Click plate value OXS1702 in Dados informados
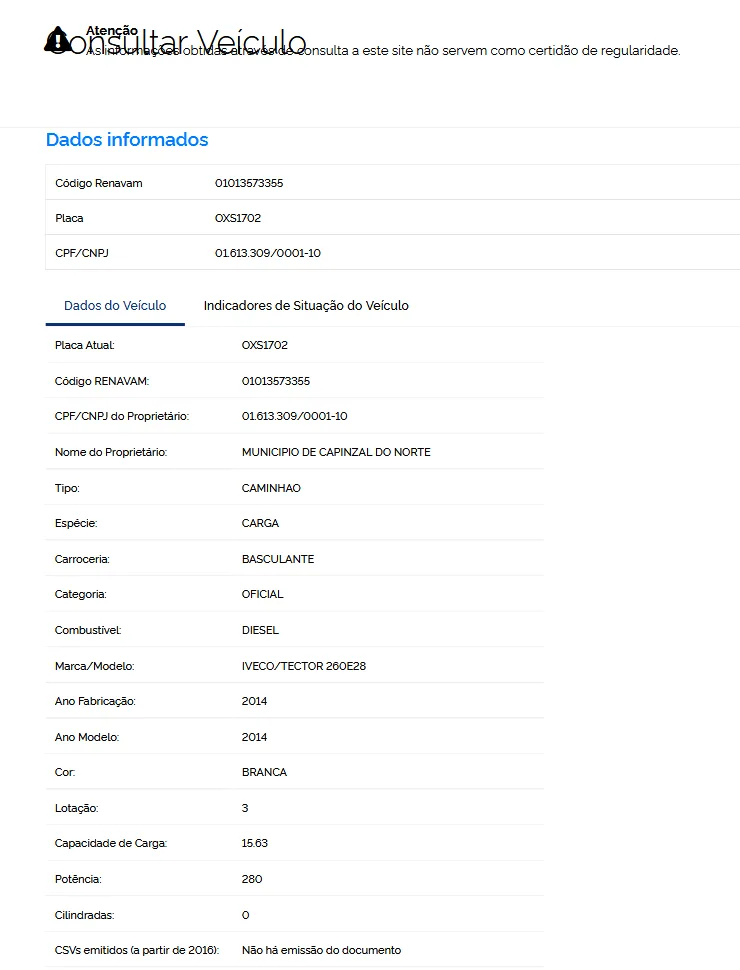Screen dimensions: 740x970 click(x=238, y=218)
